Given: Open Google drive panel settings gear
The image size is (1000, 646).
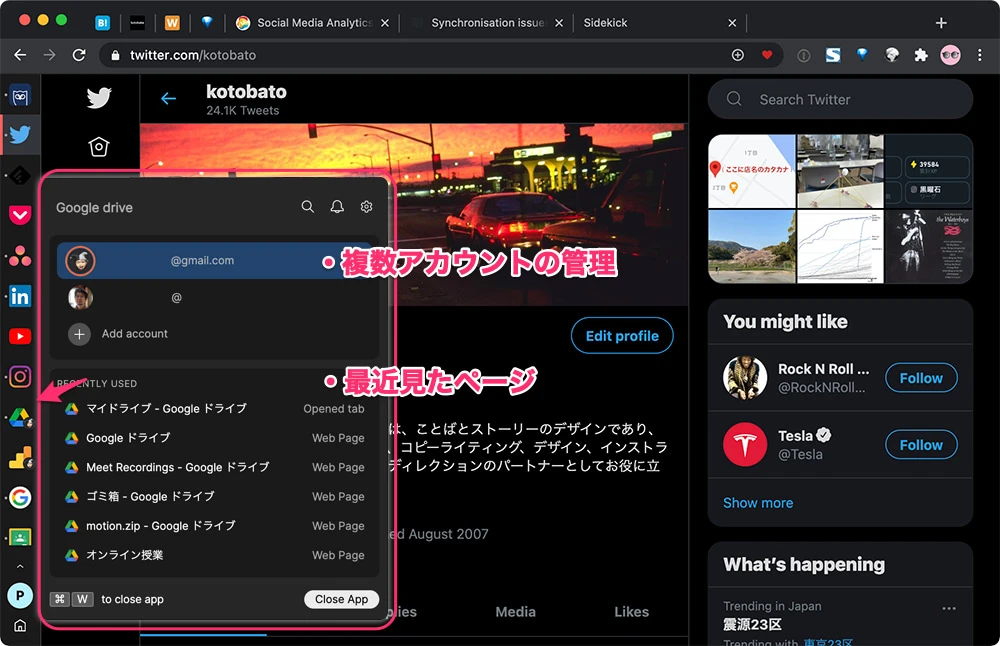Looking at the screenshot, I should pyautogui.click(x=366, y=207).
